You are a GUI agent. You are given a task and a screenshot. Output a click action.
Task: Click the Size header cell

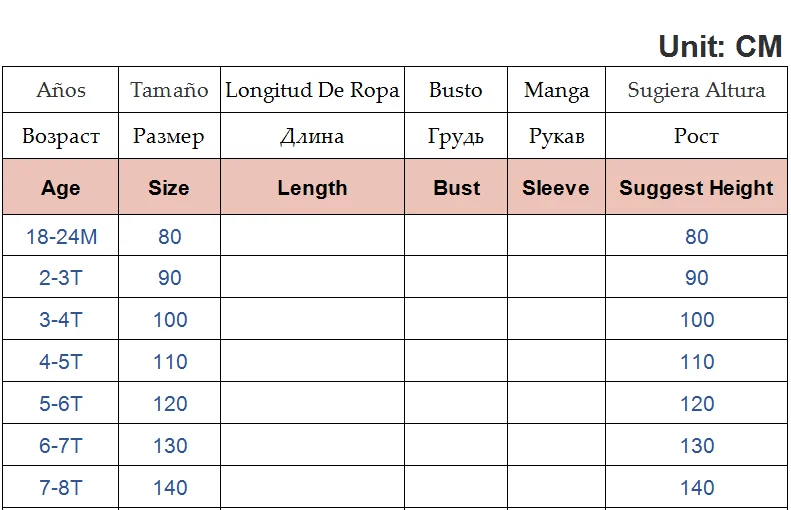coord(169,188)
